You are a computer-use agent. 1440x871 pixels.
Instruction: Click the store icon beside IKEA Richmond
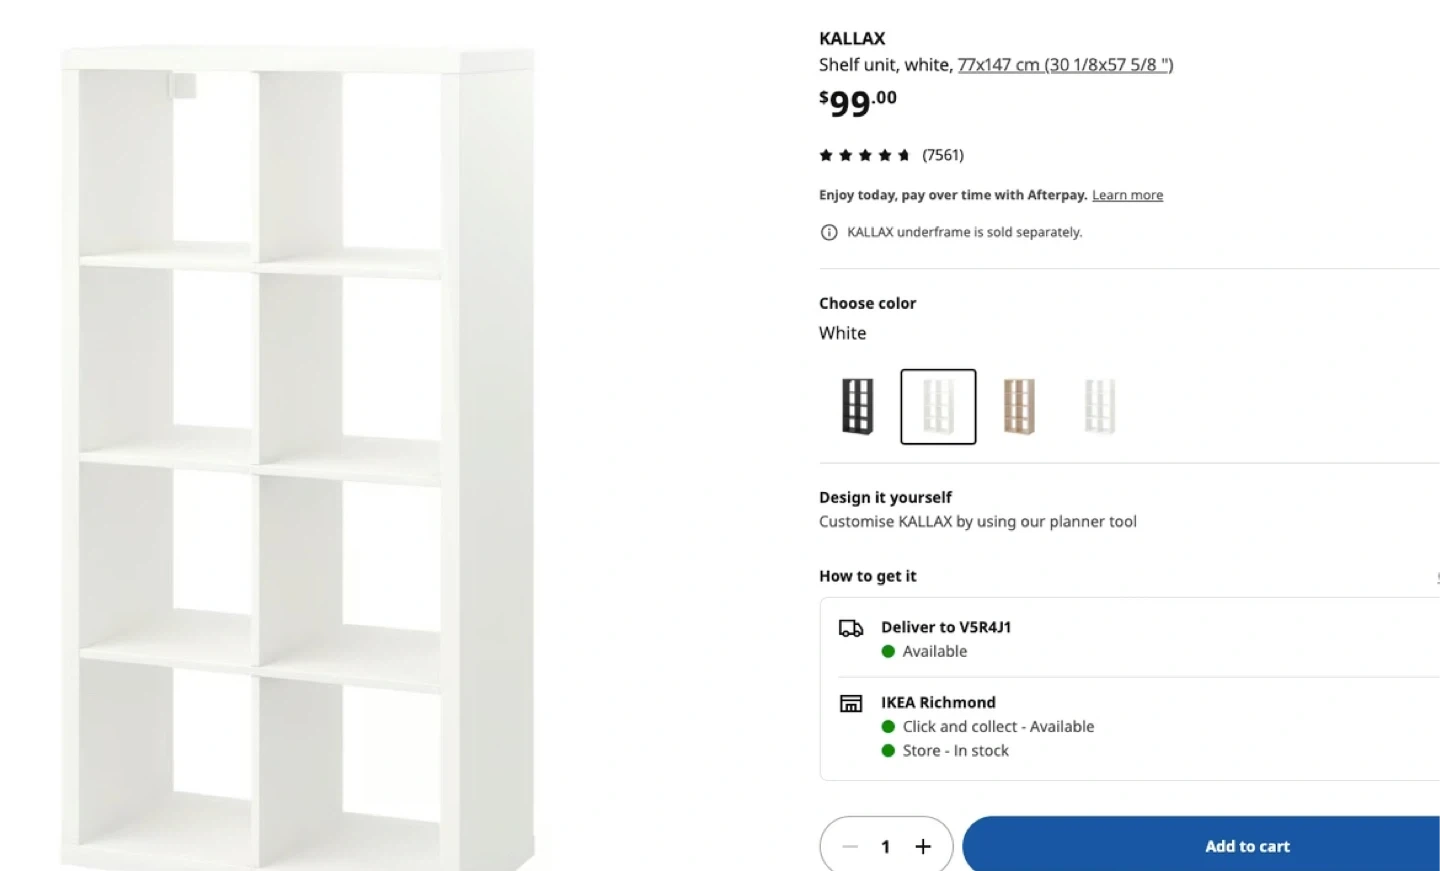pos(851,703)
